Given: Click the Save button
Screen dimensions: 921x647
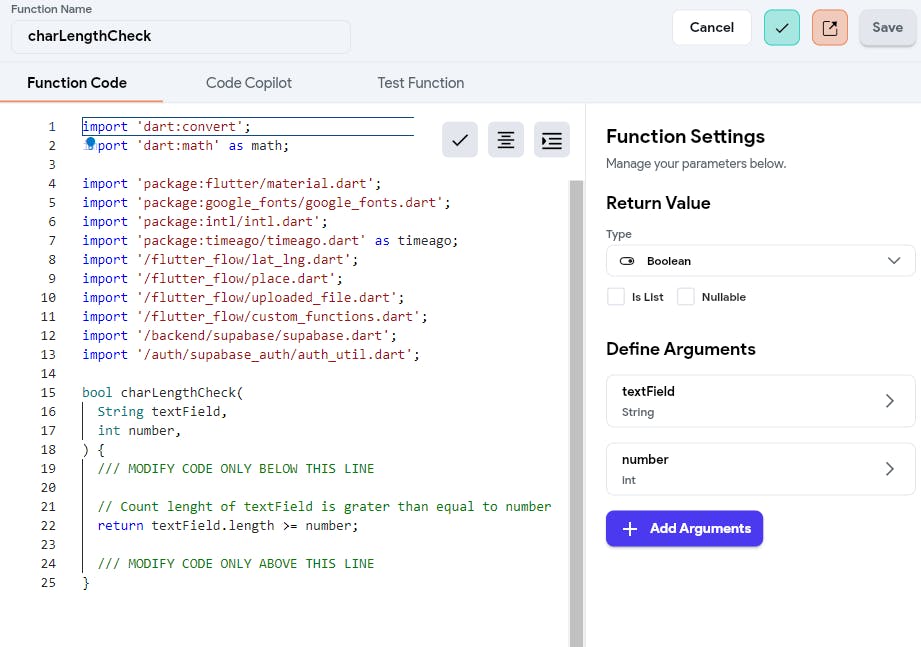Looking at the screenshot, I should [x=887, y=28].
